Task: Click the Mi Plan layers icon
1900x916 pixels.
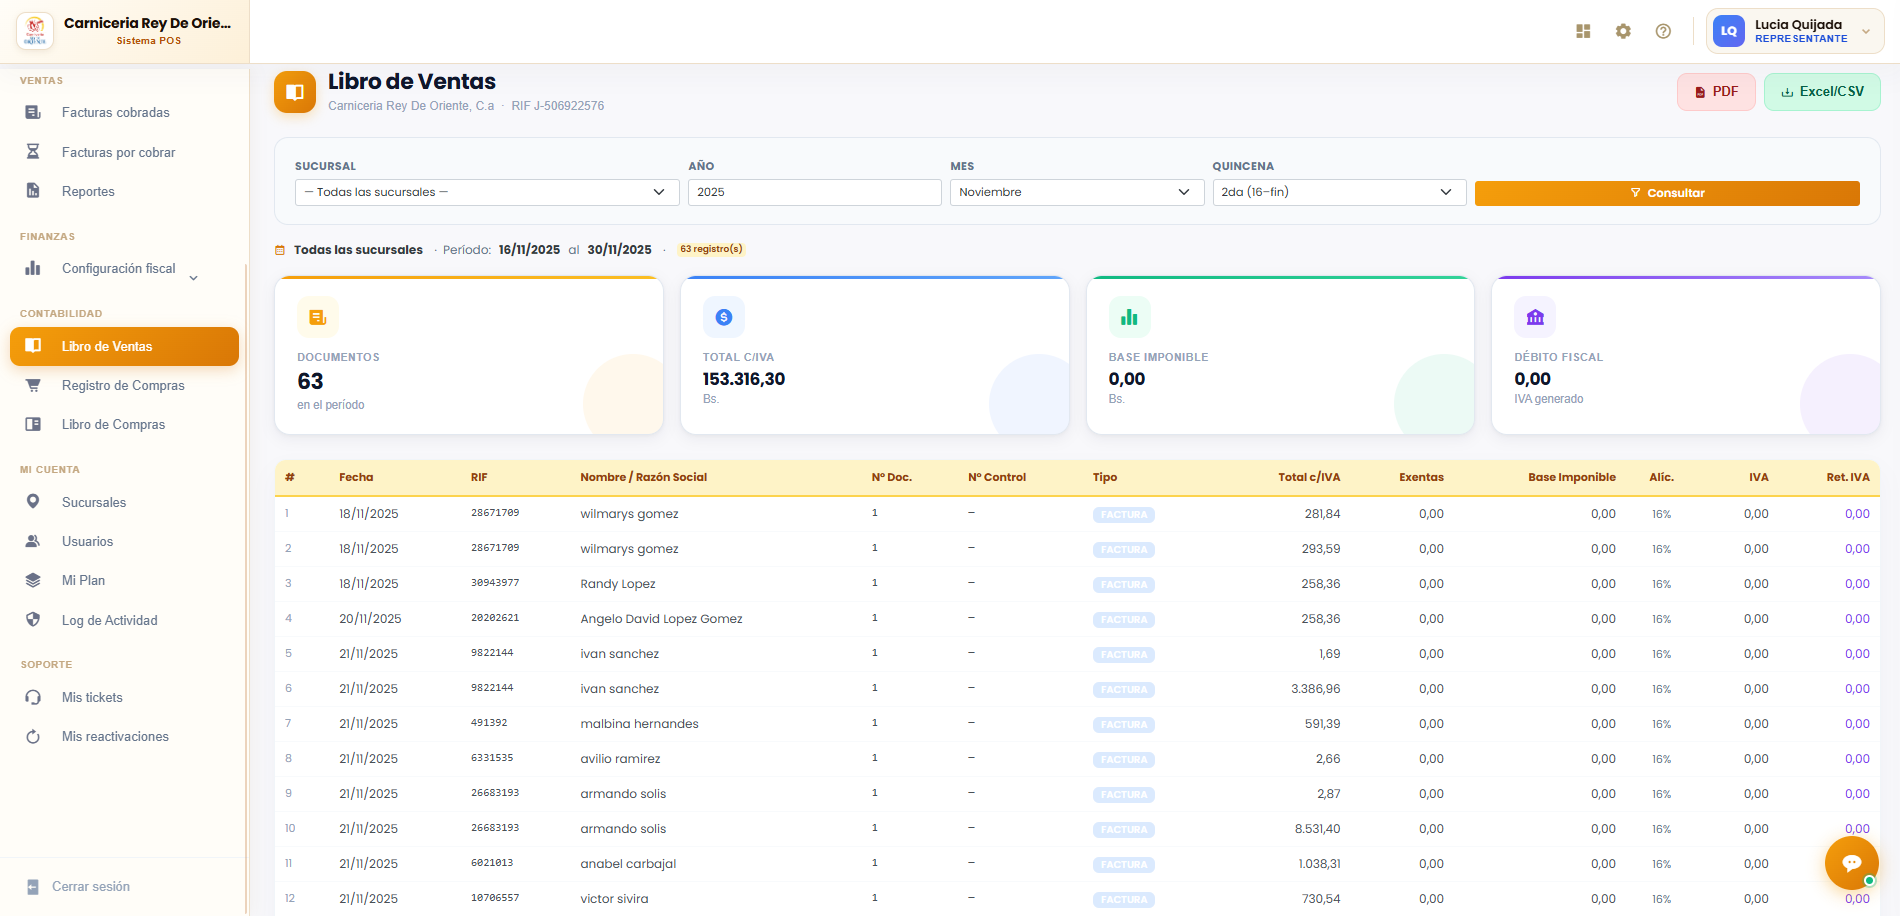Action: coord(33,580)
